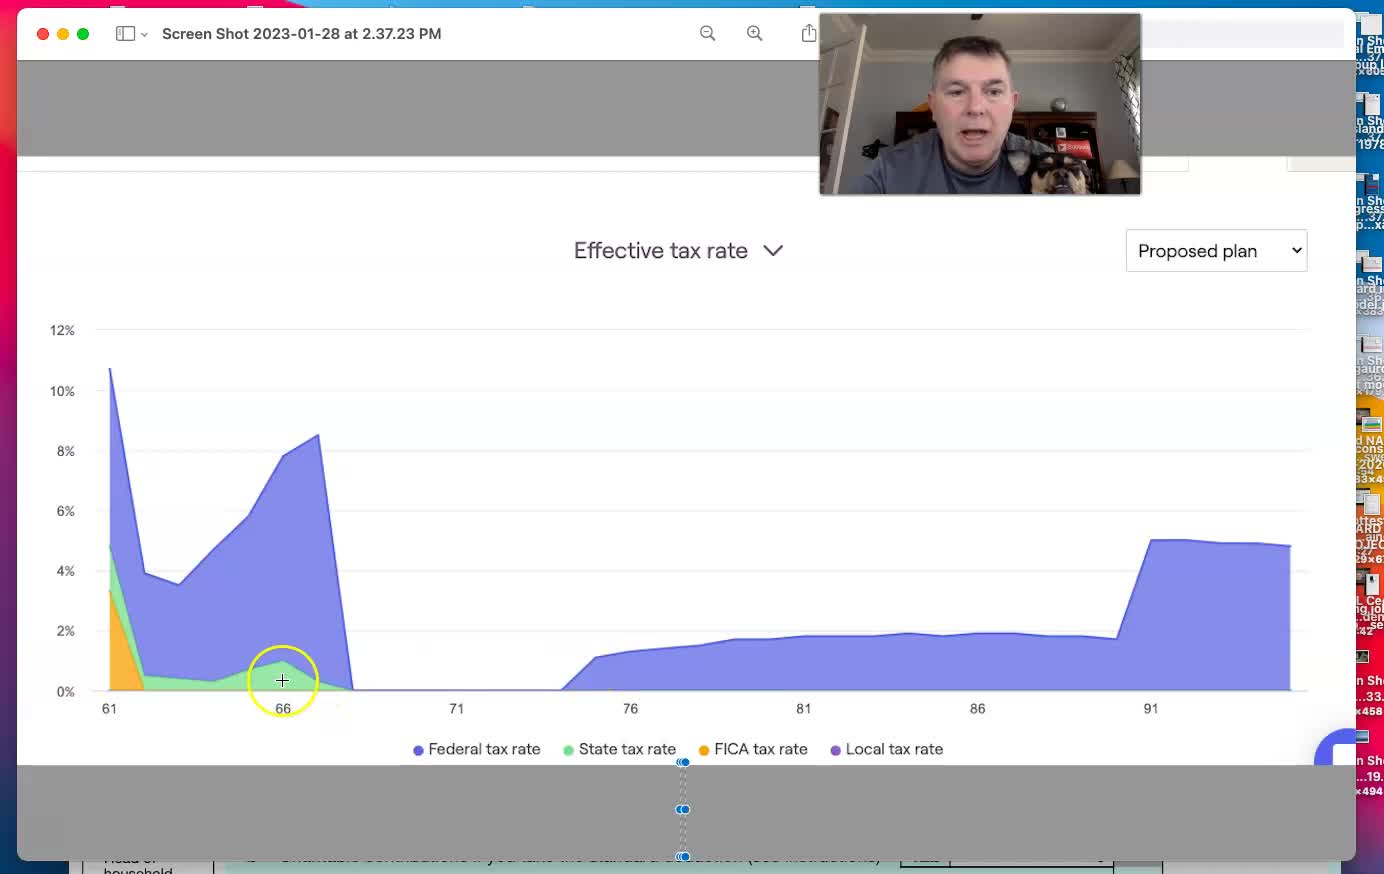Click the middle blue handle of the selection
The height and width of the screenshot is (874, 1384).
coord(683,809)
